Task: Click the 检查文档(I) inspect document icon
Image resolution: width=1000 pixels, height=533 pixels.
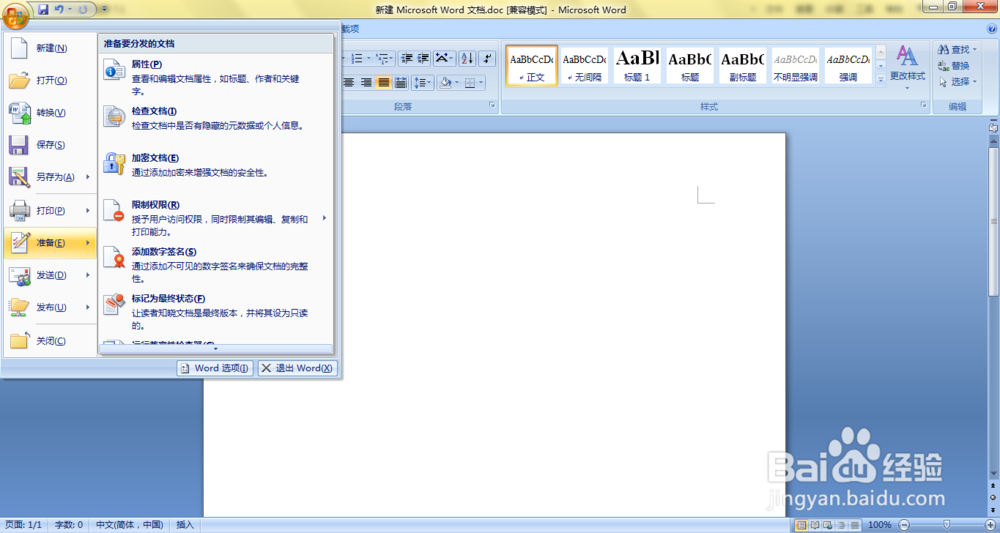Action: click(114, 117)
